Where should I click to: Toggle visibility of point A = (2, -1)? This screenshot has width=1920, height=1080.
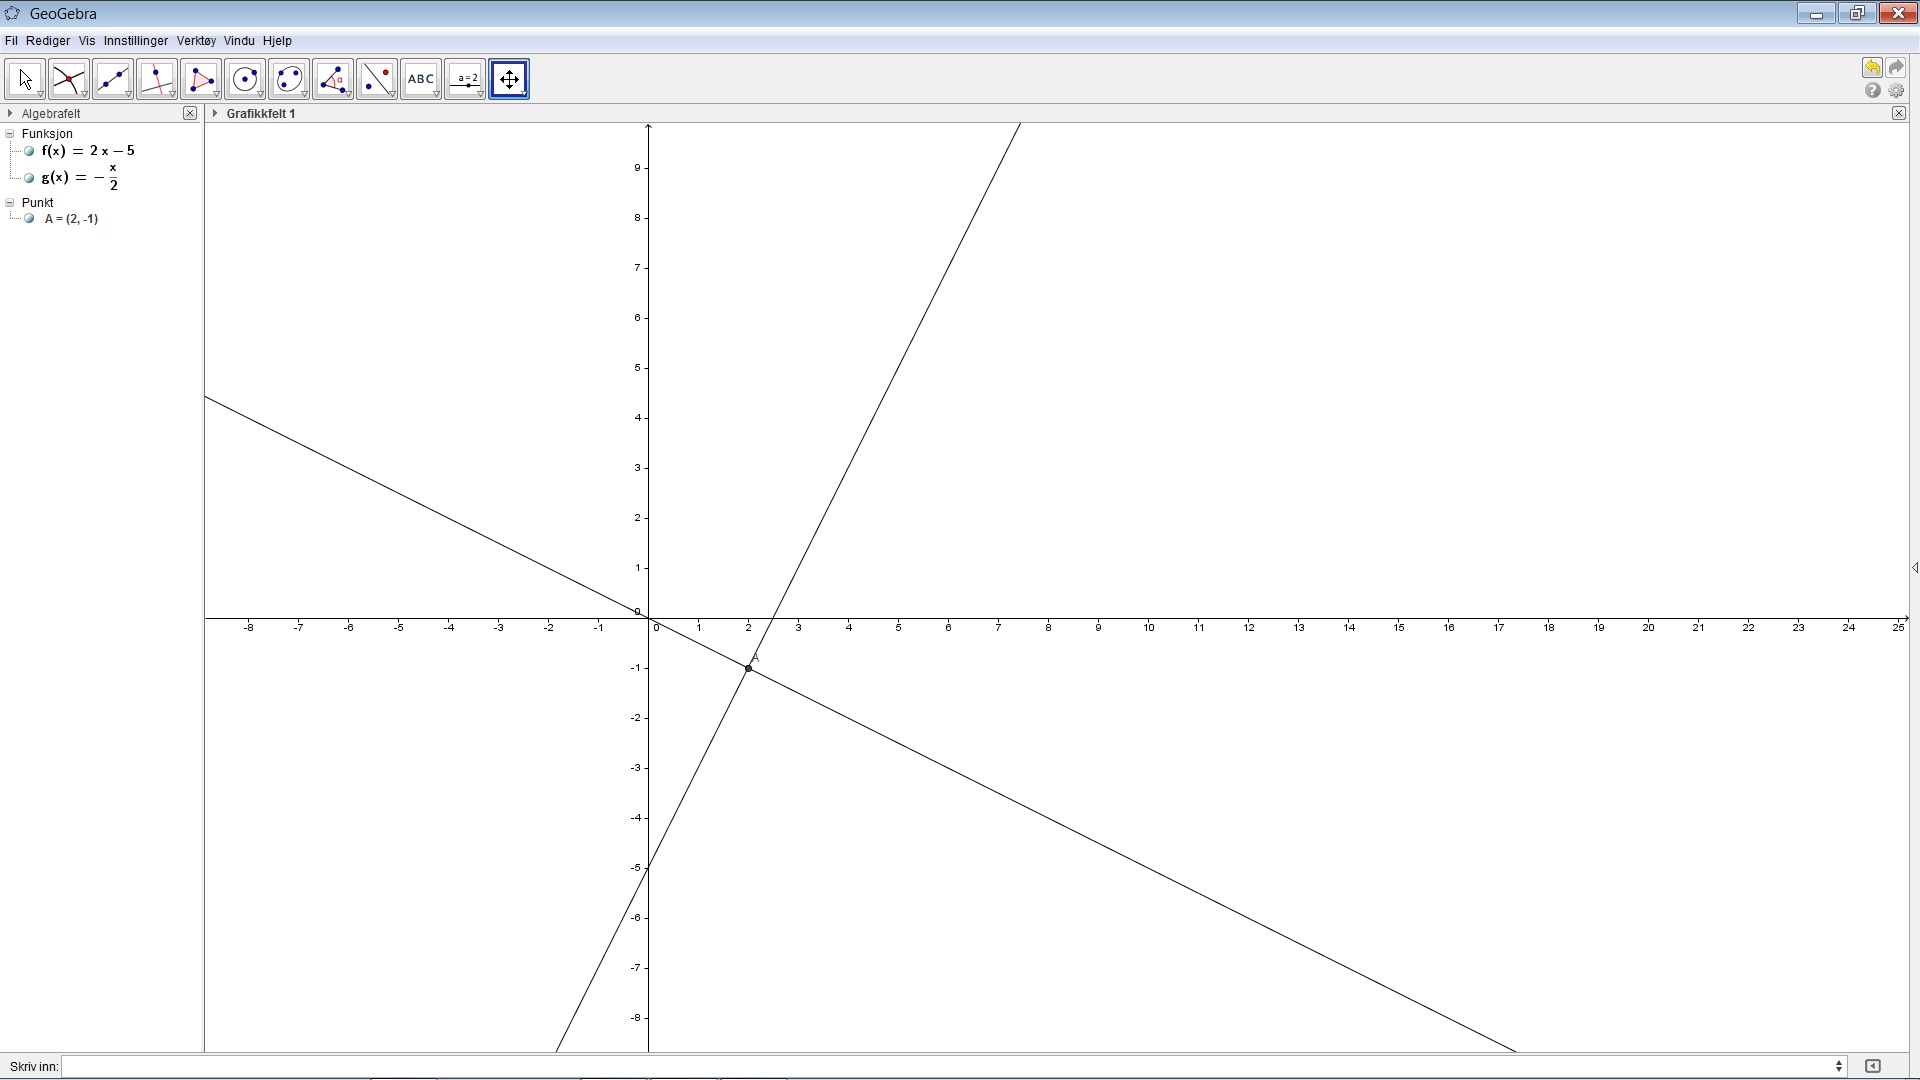coord(29,219)
